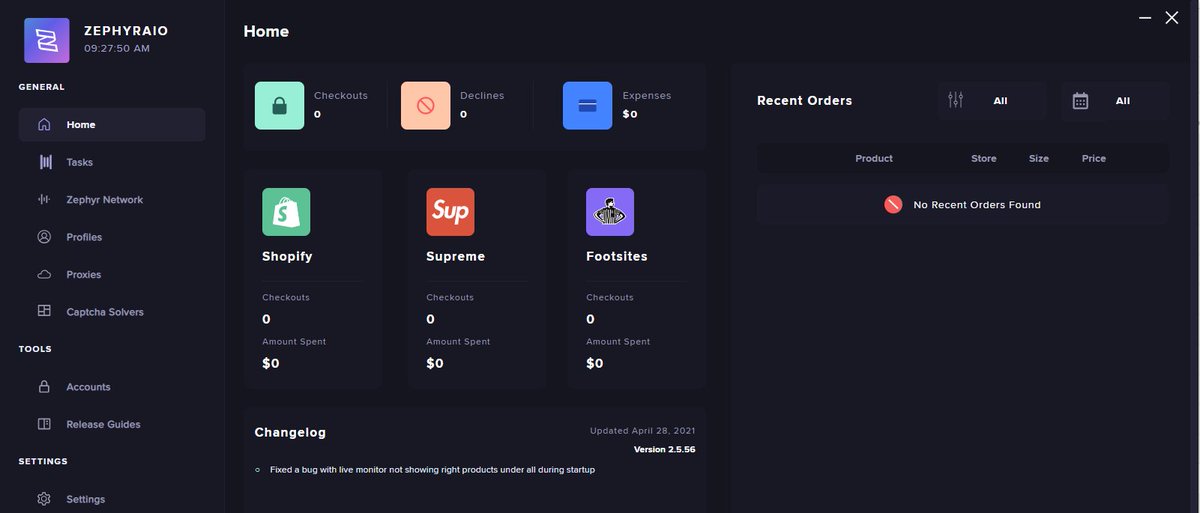Click the Footsites logo icon

click(610, 212)
